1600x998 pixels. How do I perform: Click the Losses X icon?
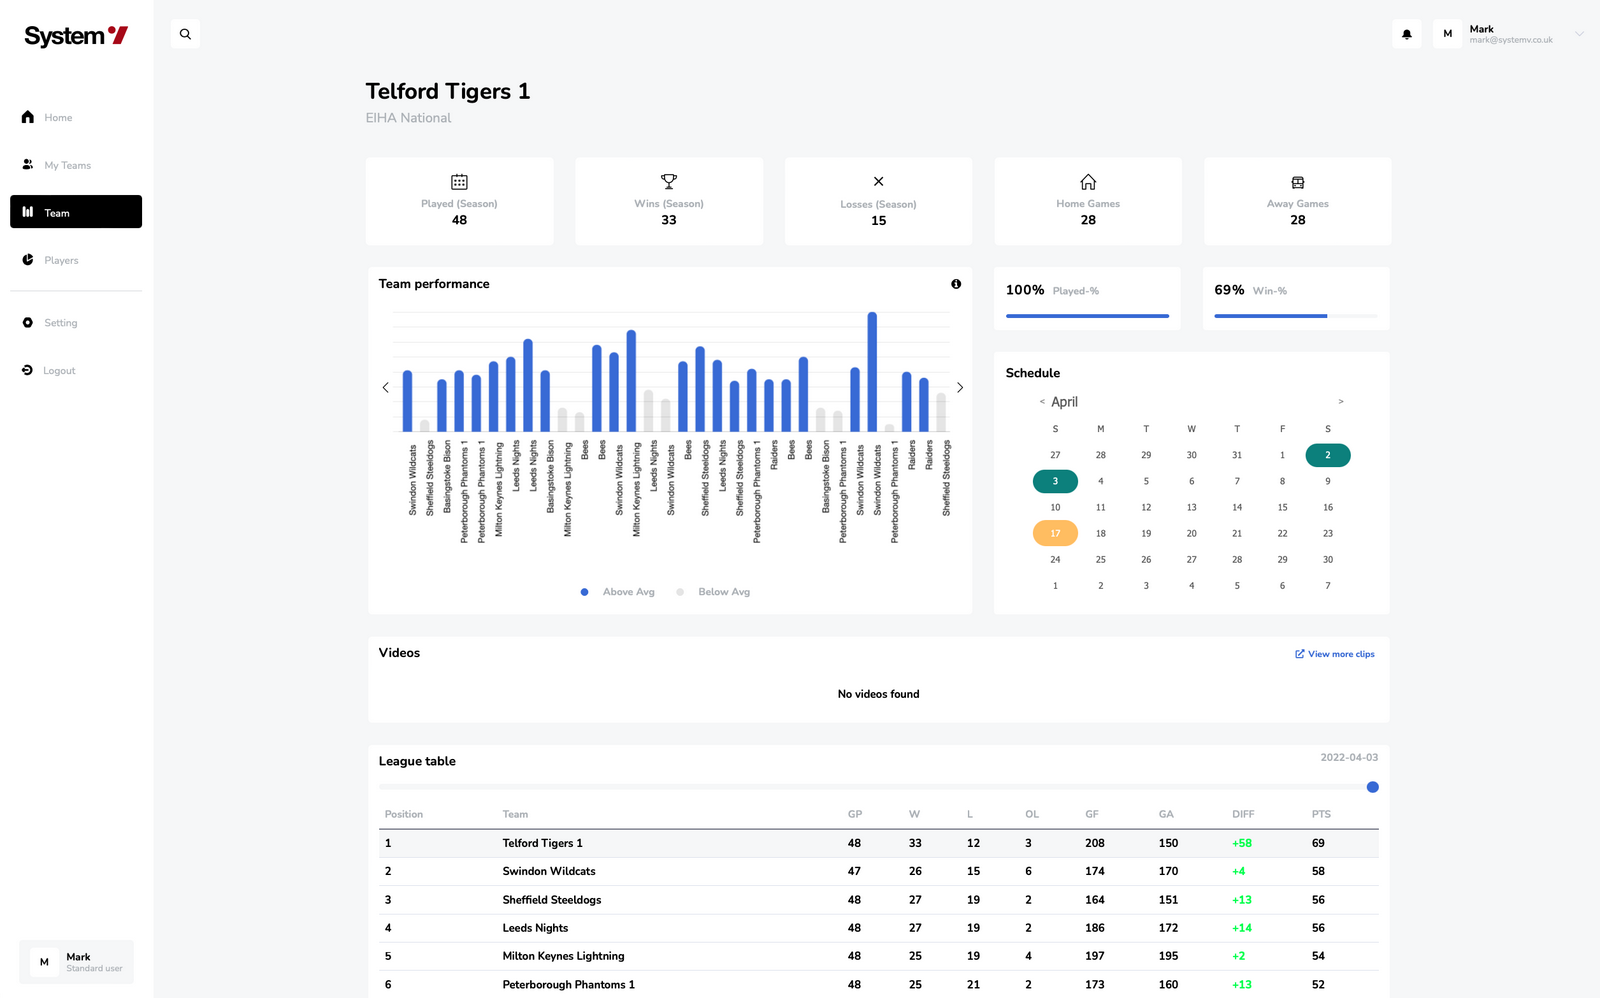(x=878, y=182)
